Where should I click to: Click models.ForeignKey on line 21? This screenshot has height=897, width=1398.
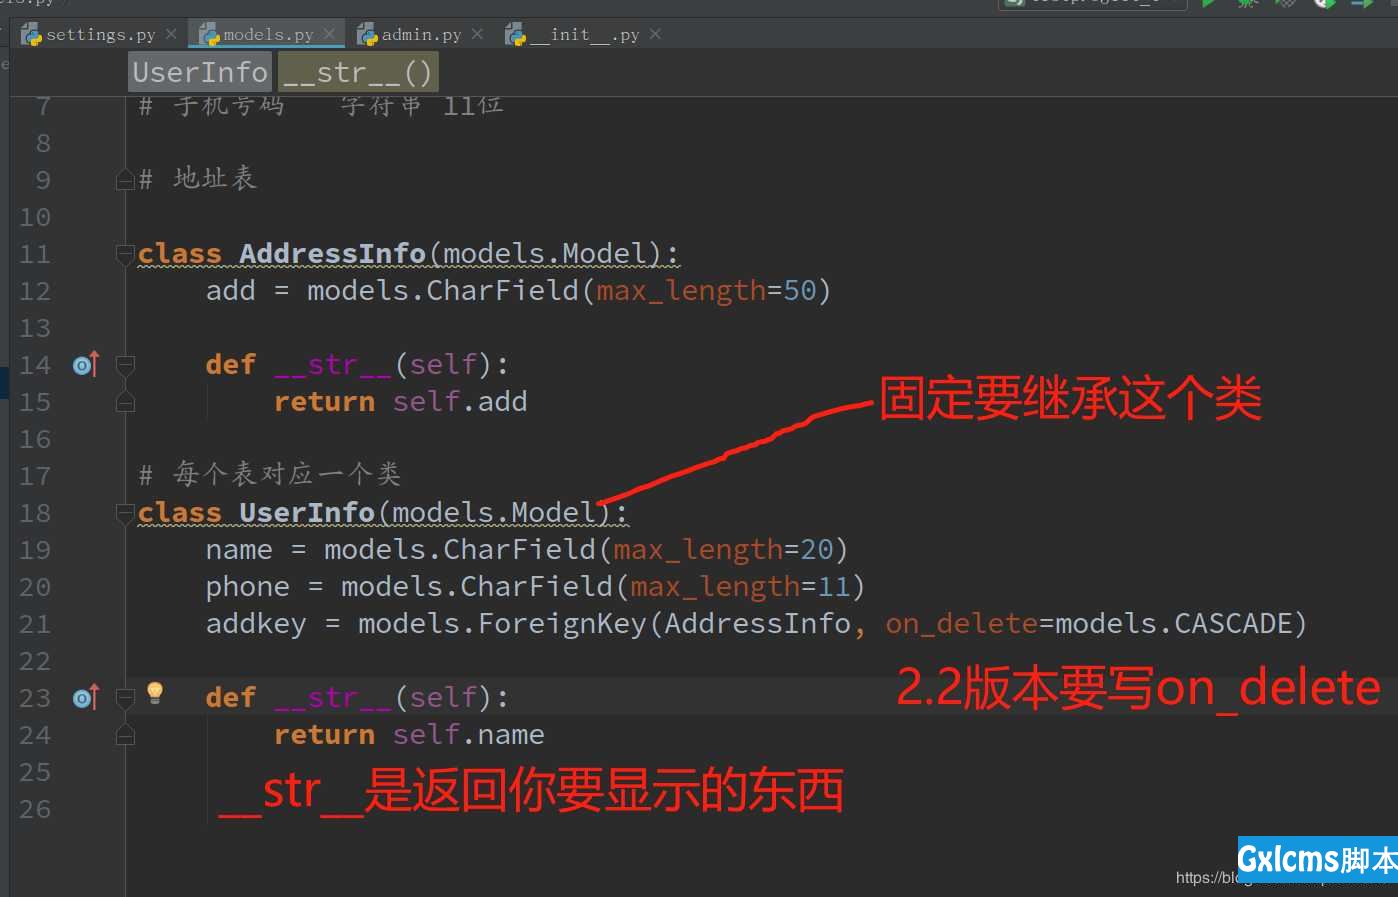click(503, 624)
